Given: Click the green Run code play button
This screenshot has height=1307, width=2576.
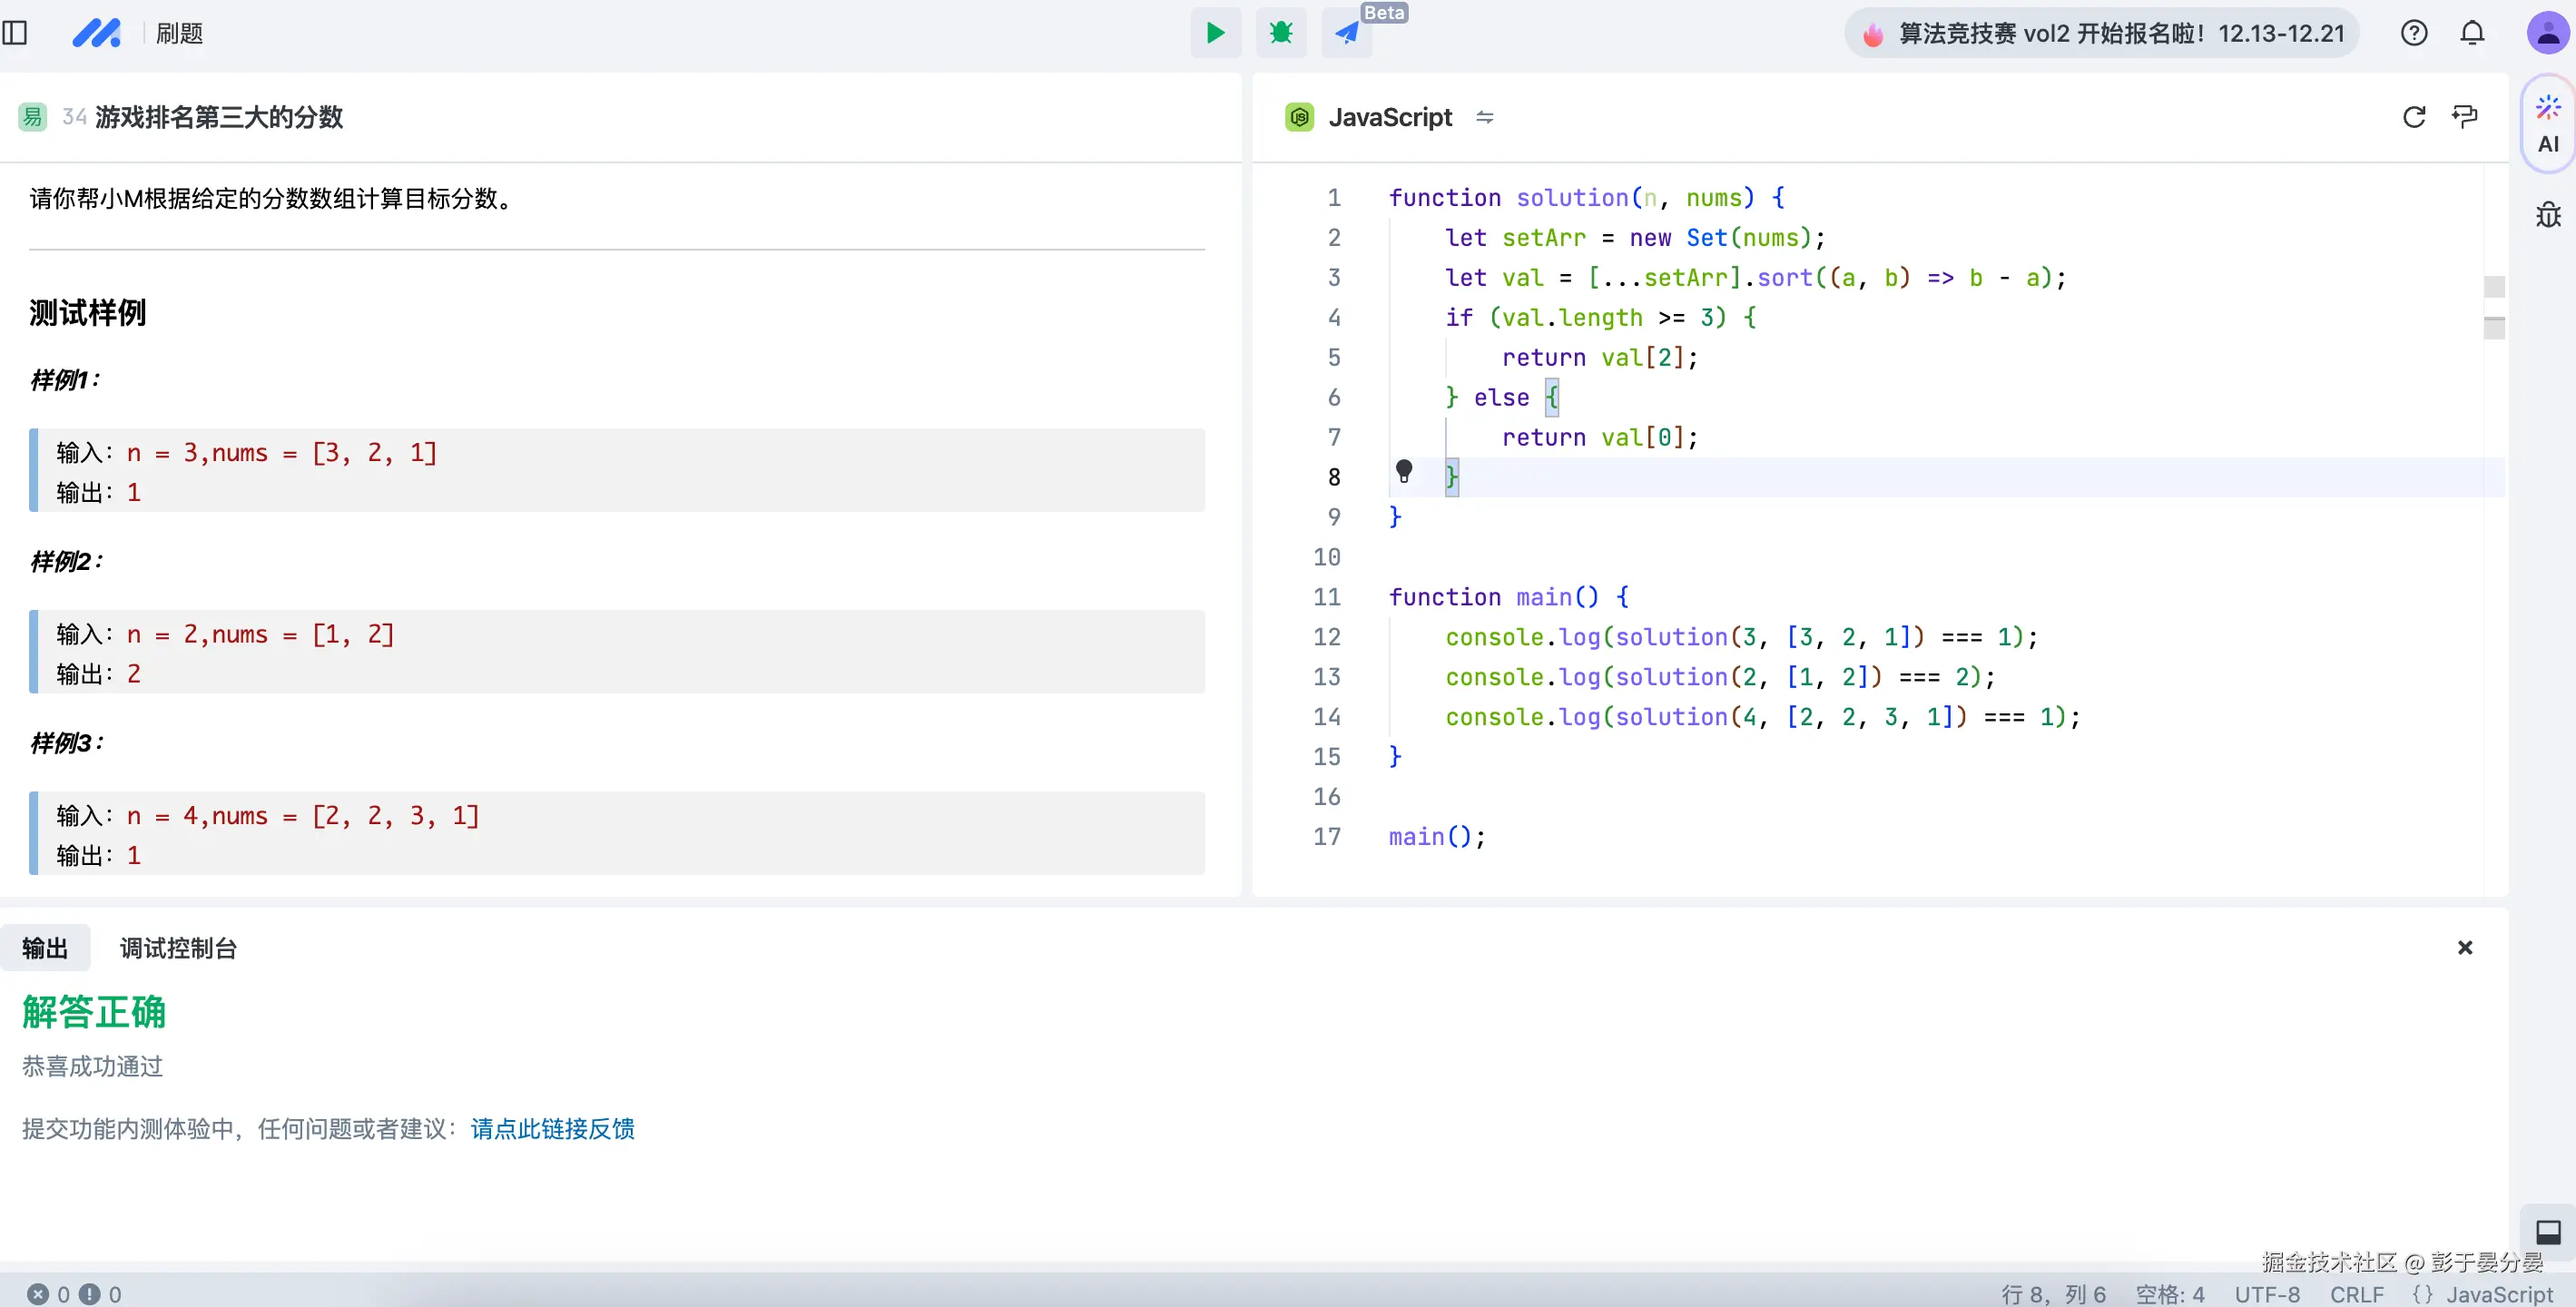Looking at the screenshot, I should 1215,33.
